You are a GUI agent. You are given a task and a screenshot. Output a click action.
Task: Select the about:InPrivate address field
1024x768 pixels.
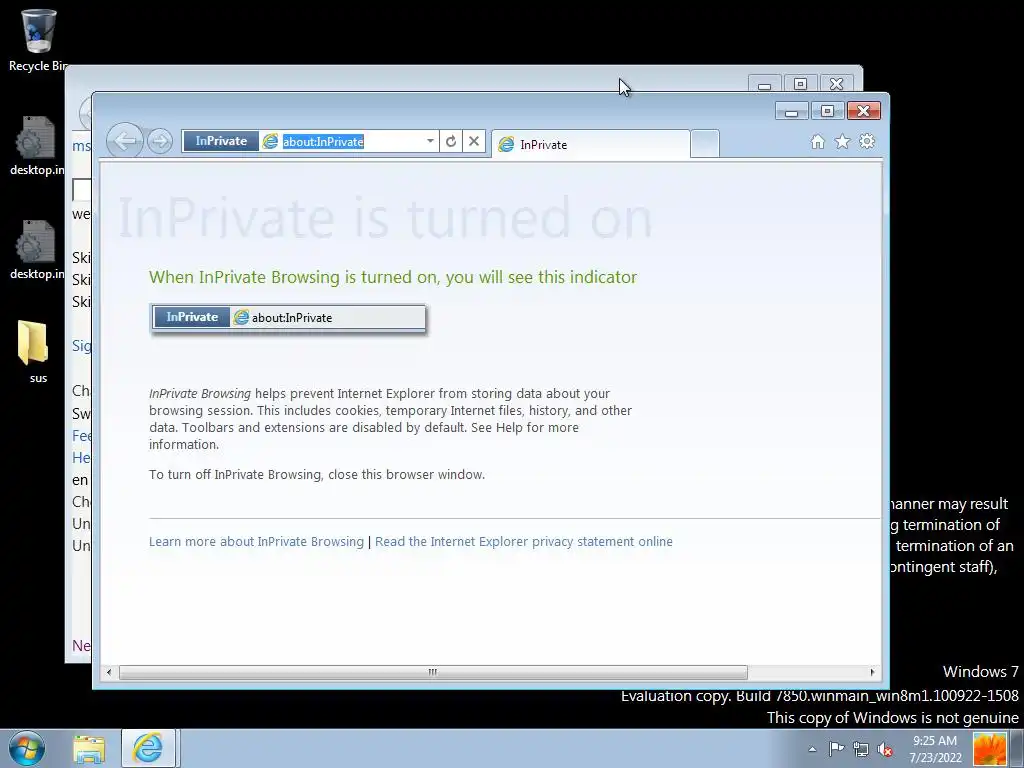[350, 141]
